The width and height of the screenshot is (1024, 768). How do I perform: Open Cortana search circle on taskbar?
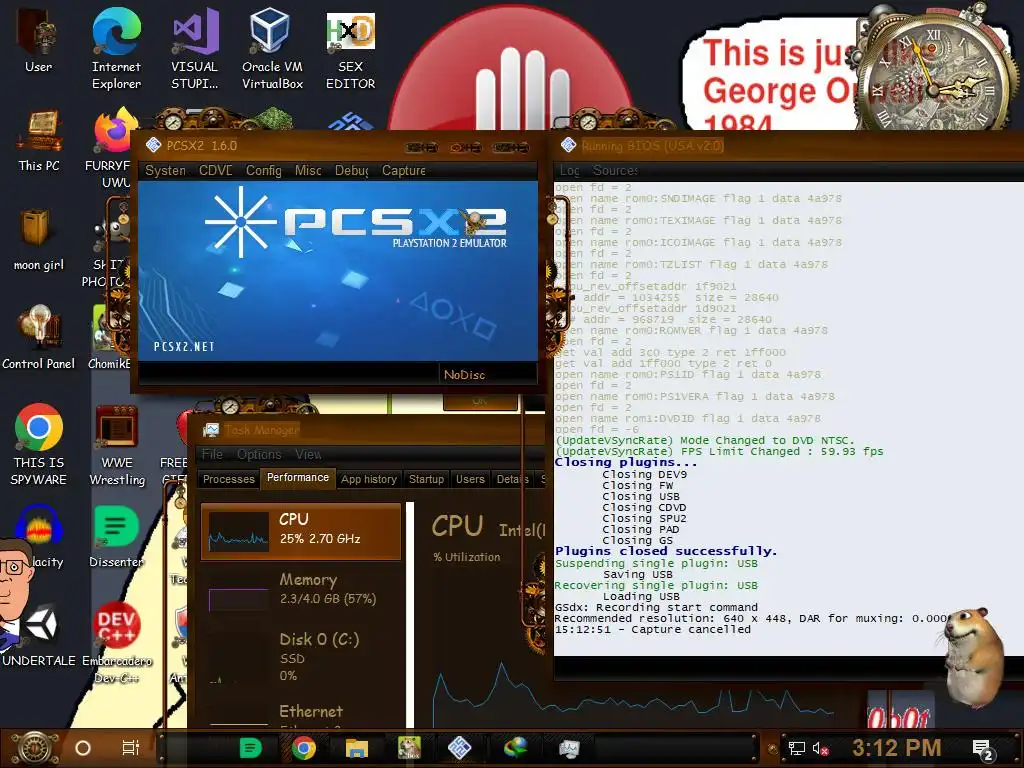tap(83, 748)
